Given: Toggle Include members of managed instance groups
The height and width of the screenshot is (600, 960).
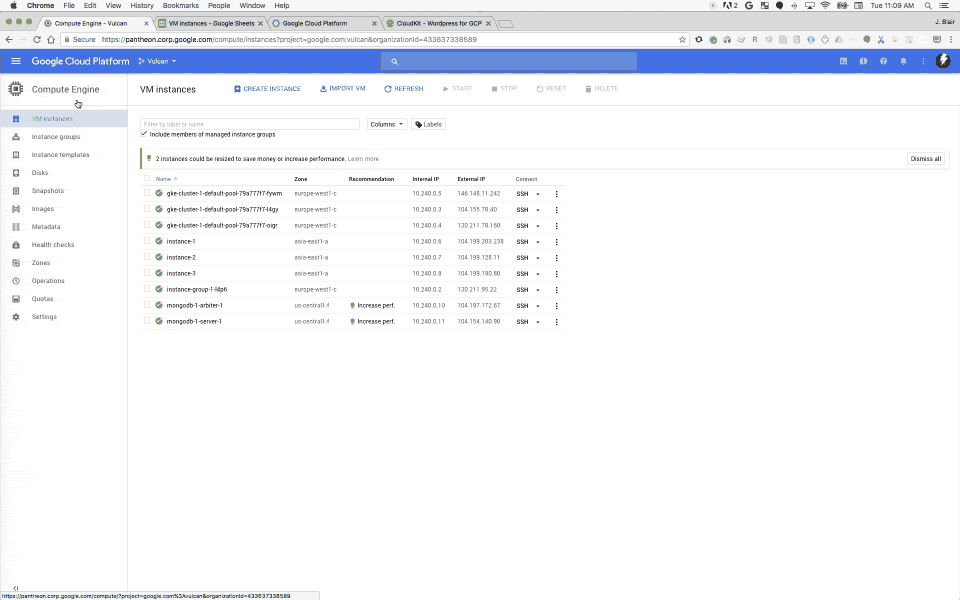Looking at the screenshot, I should (144, 134).
